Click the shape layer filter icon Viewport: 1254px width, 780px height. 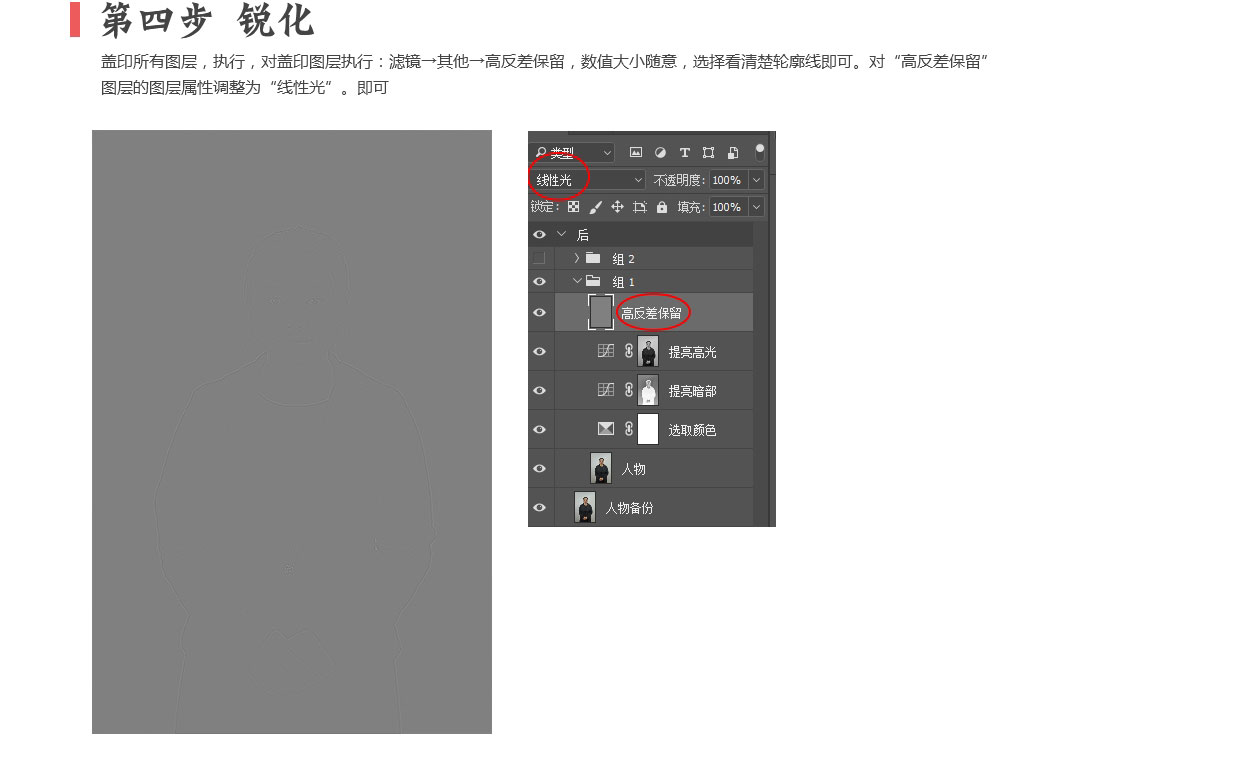[x=709, y=153]
